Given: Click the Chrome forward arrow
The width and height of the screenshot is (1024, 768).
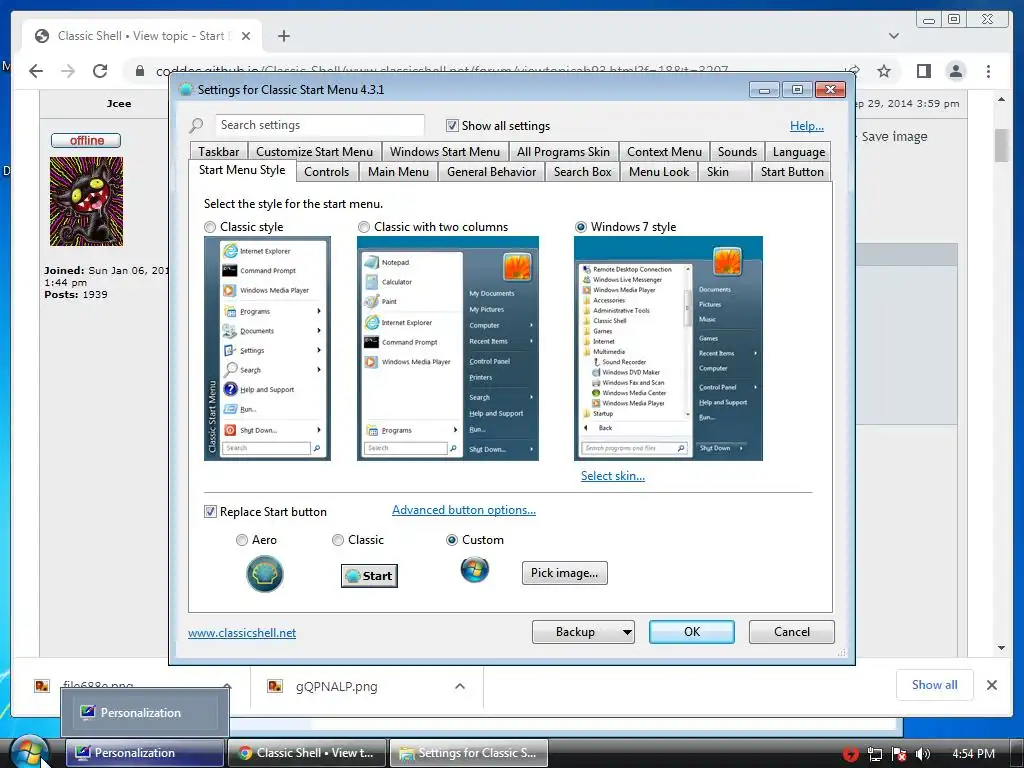Looking at the screenshot, I should click(68, 71).
